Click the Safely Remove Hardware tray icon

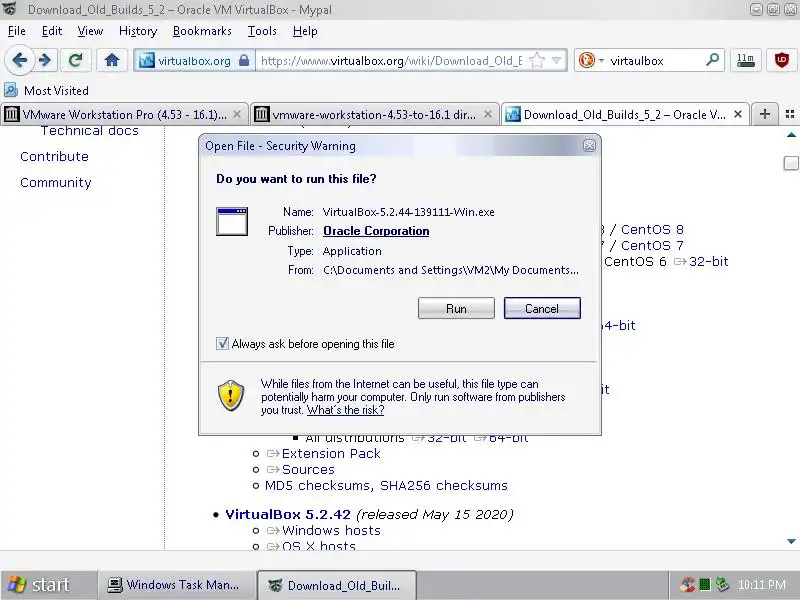tap(722, 585)
